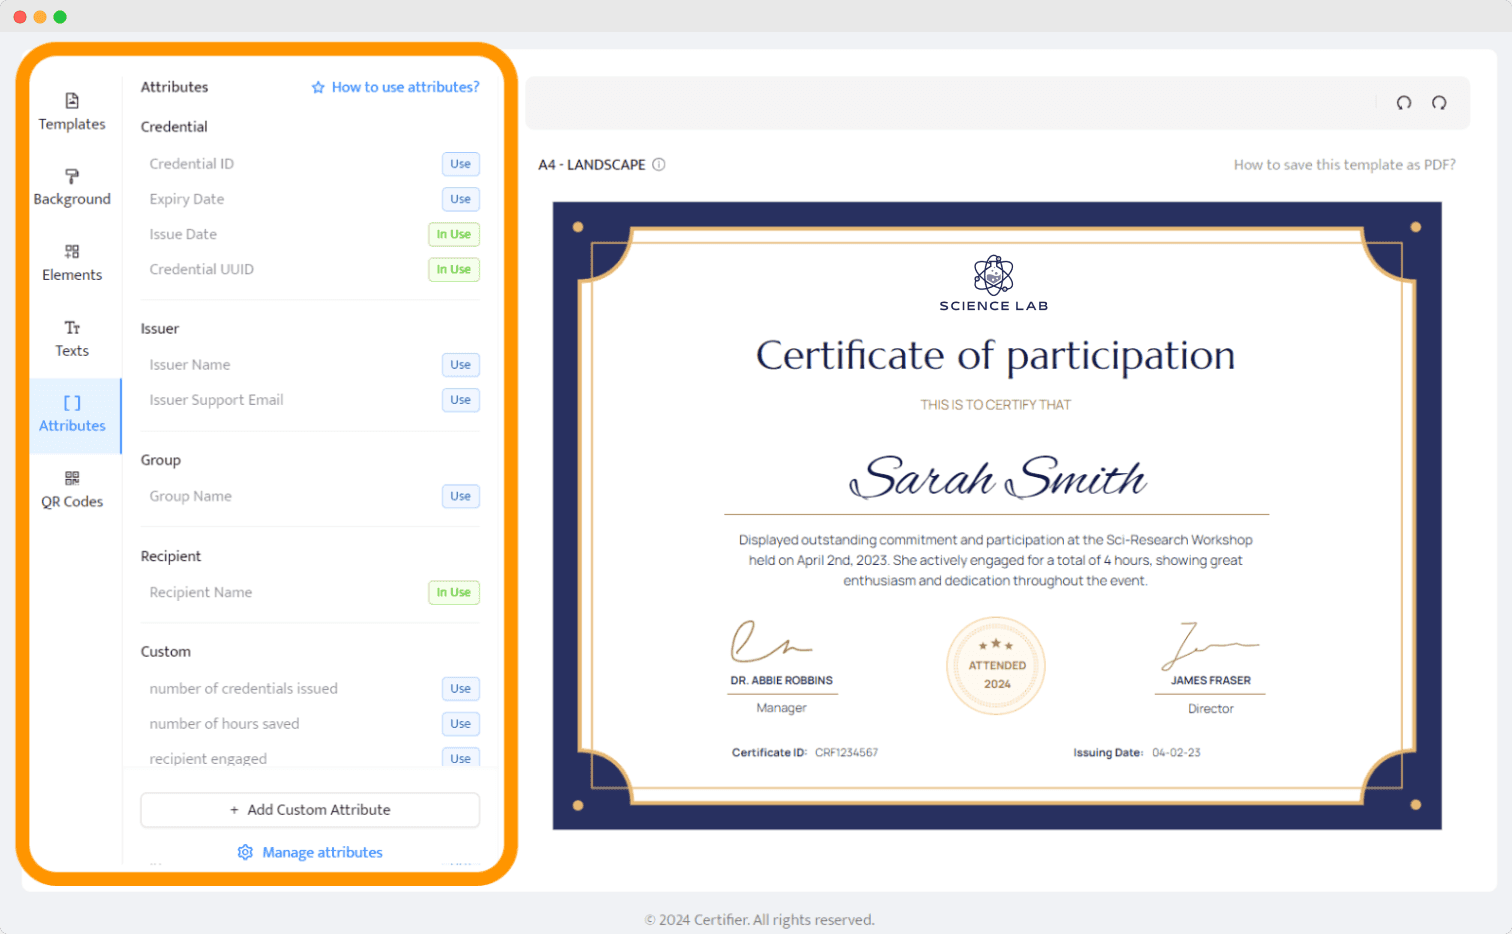This screenshot has width=1512, height=934.
Task: Open the Background panel
Action: pos(71,185)
